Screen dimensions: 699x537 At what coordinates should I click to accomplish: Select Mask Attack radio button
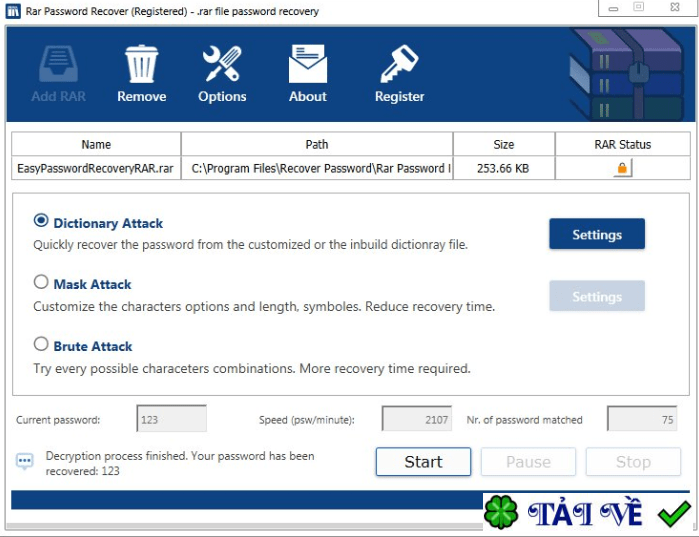click(41, 282)
